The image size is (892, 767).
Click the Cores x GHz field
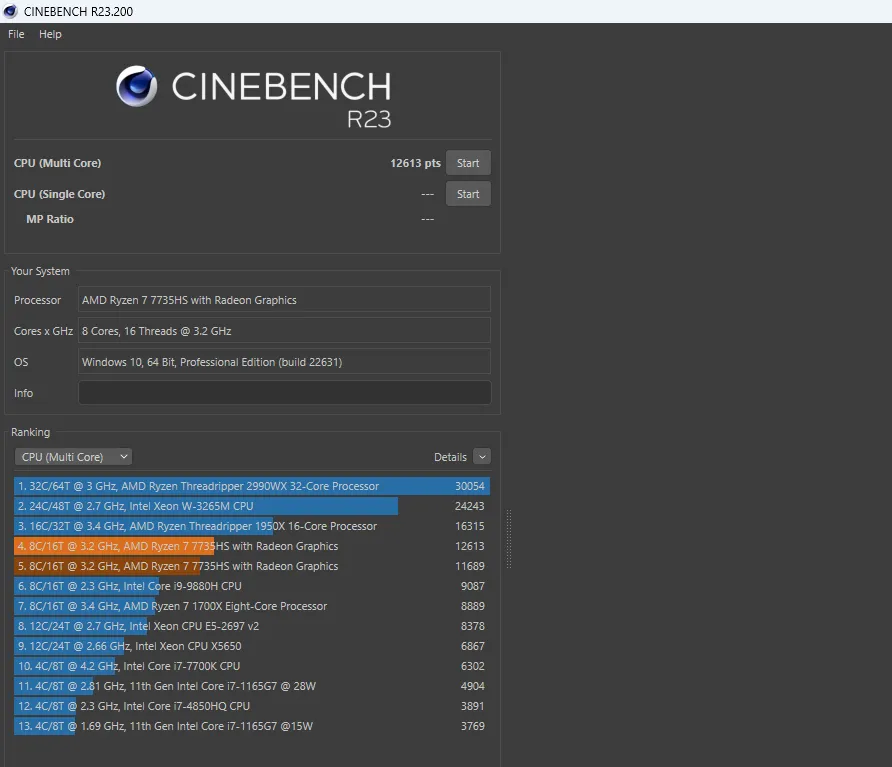284,331
